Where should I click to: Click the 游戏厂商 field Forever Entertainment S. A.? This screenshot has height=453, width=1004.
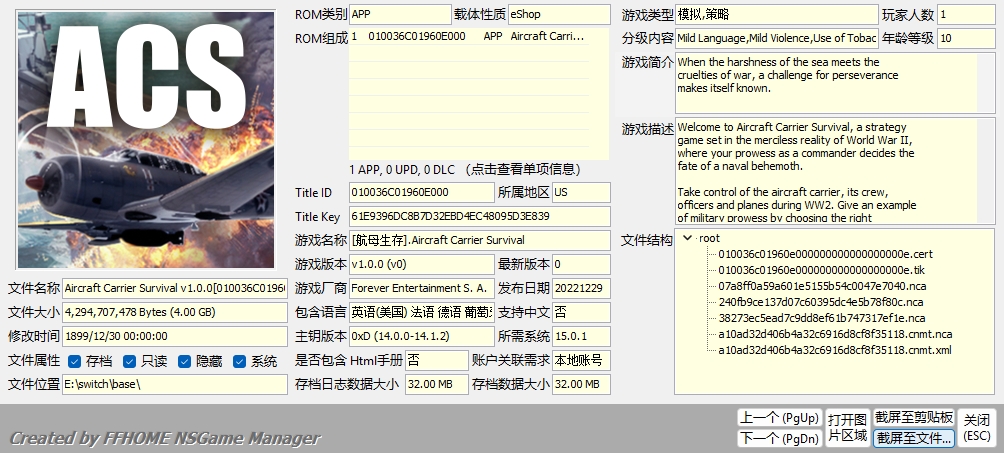422,288
